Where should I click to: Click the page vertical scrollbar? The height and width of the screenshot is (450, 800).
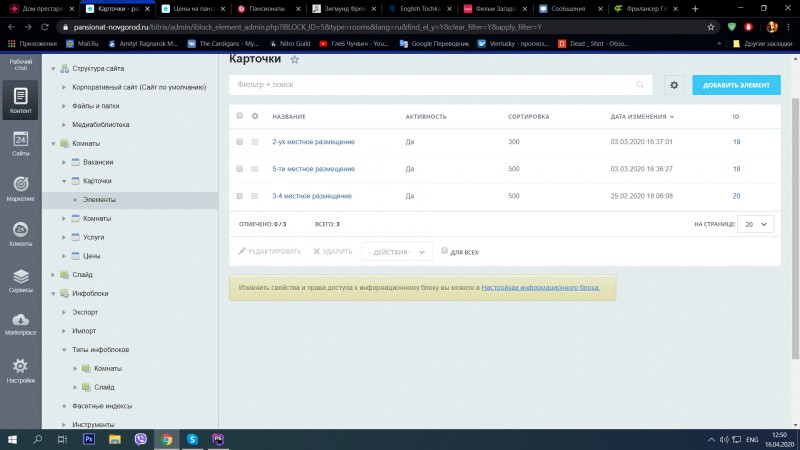pos(795,227)
